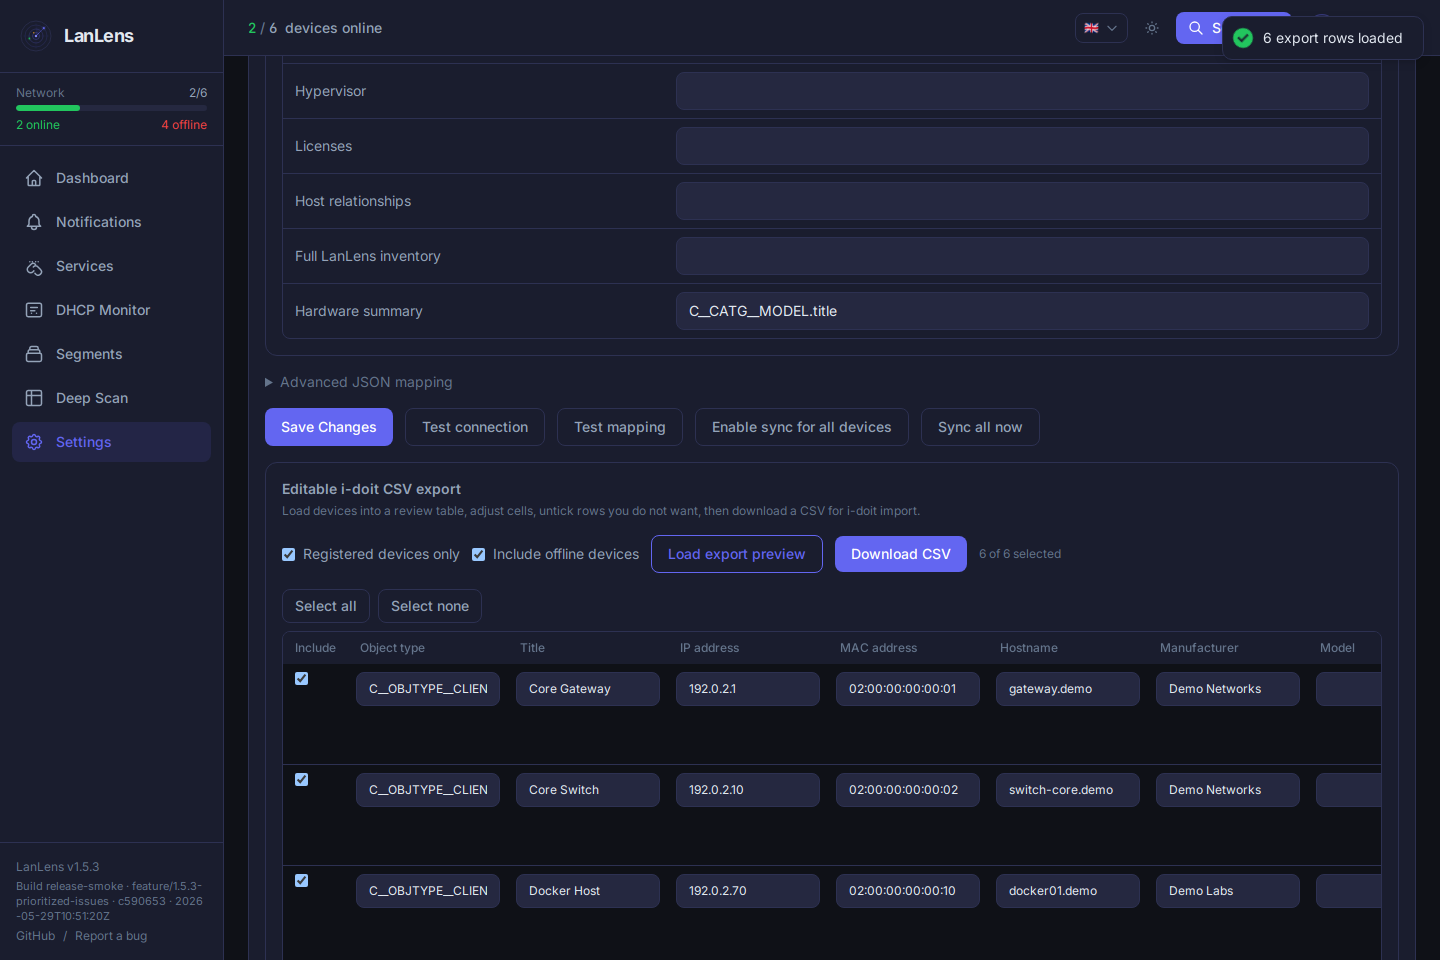Click Sync all now button

(980, 427)
